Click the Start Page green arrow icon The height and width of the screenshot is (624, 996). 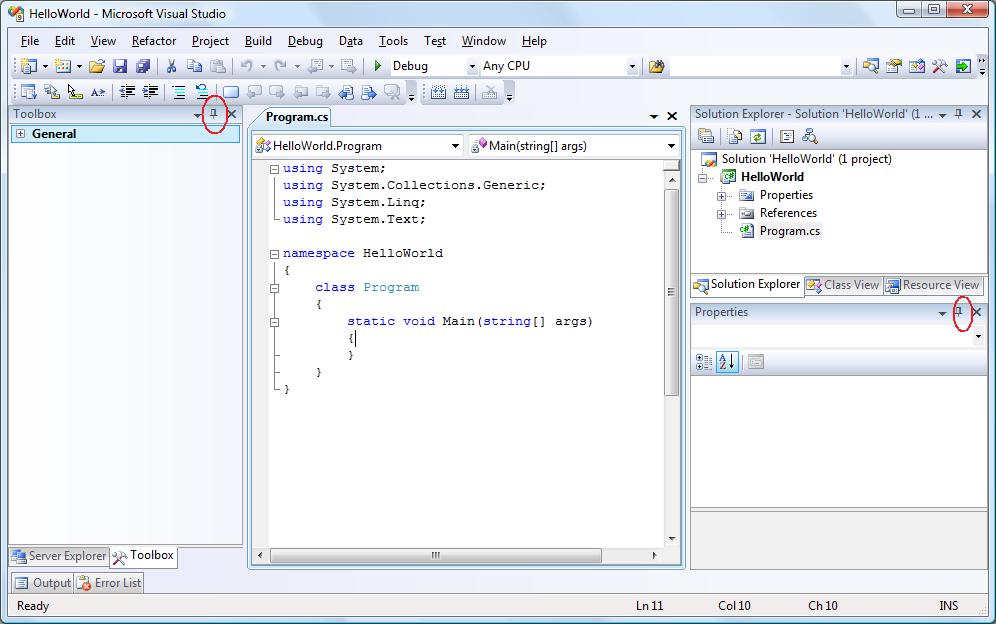click(x=963, y=66)
